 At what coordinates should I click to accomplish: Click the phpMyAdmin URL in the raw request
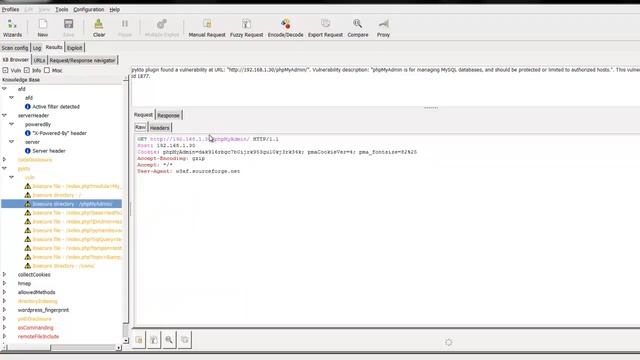point(200,139)
